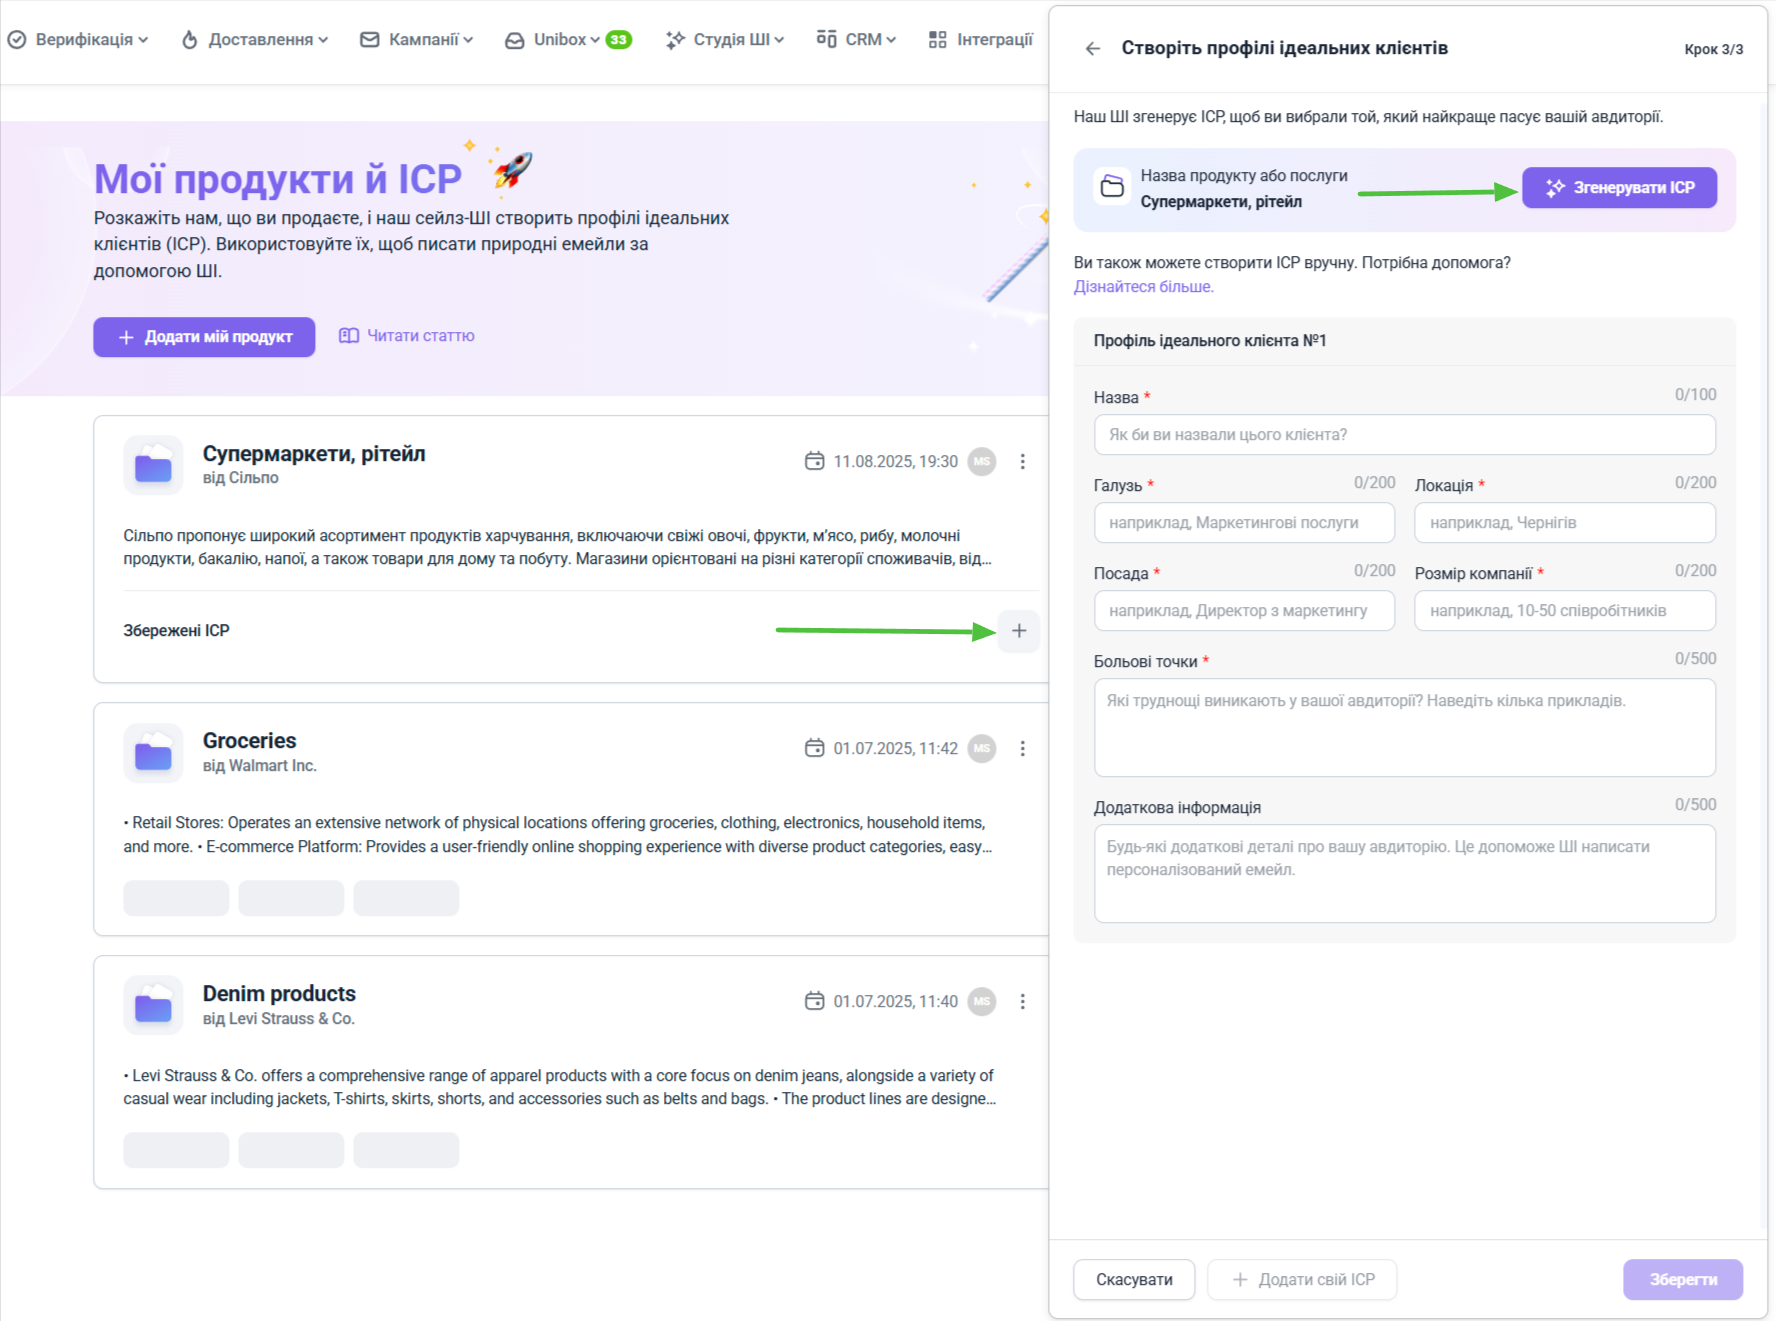Screen dimensions: 1776x1321
Task: Open the Кампанії dropdown menu
Action: coord(417,40)
